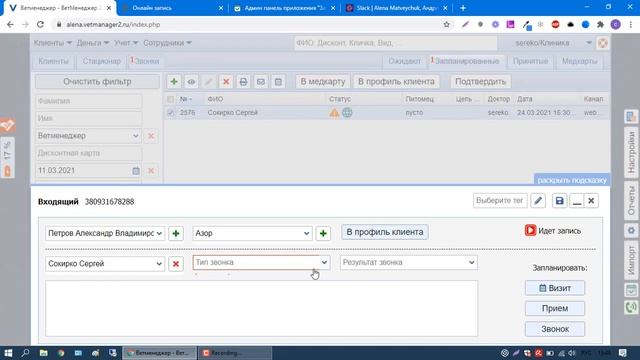Click В профиль клиента in the top toolbar

(396, 82)
